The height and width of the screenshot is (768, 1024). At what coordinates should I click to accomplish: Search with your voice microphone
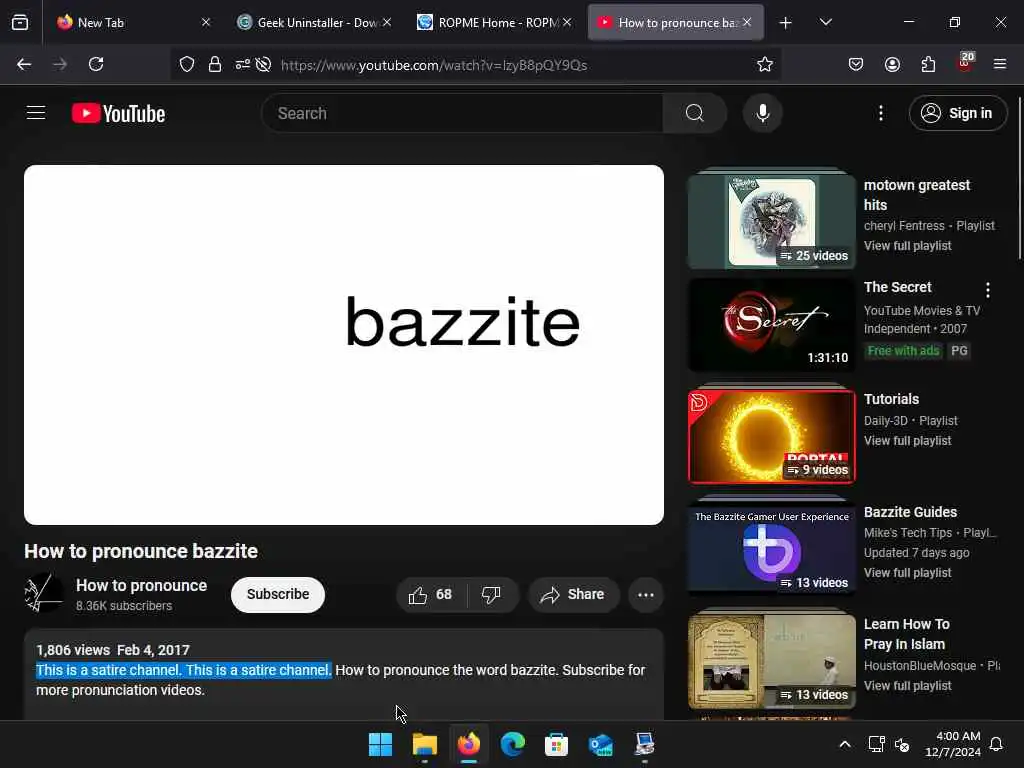[762, 113]
